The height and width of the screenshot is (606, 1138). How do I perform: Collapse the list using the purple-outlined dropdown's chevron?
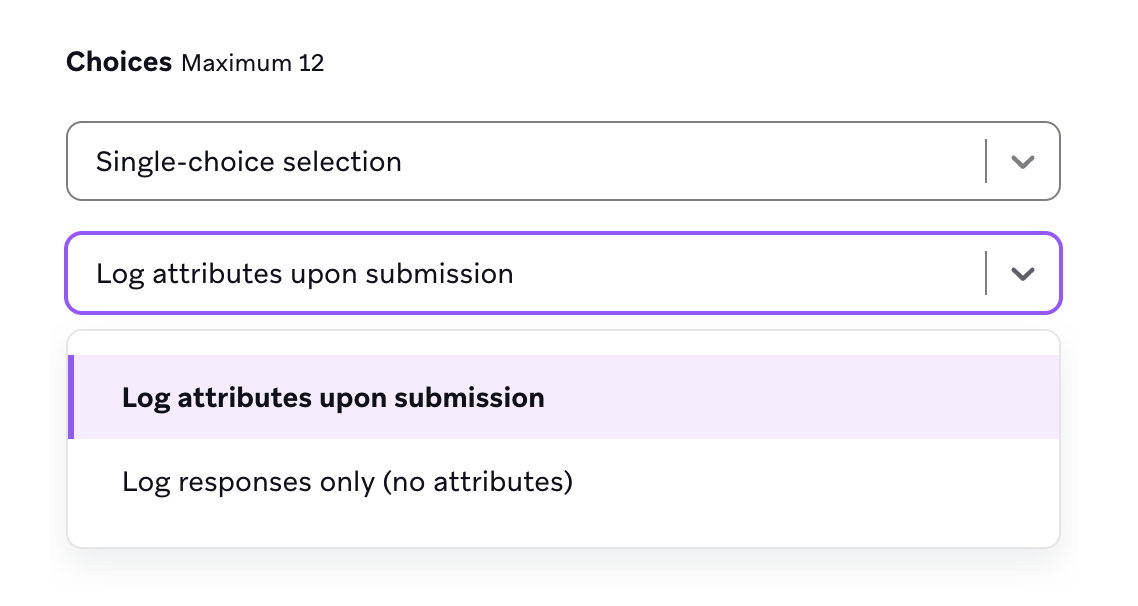1023,274
